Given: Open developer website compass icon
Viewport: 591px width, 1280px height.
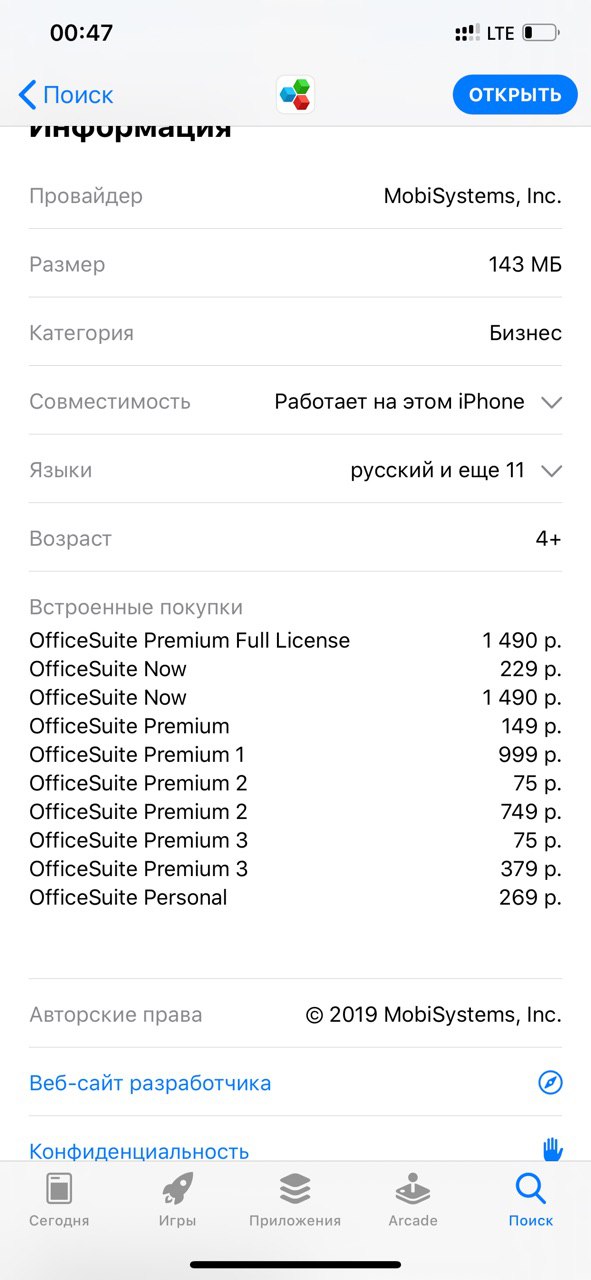Looking at the screenshot, I should [550, 1082].
